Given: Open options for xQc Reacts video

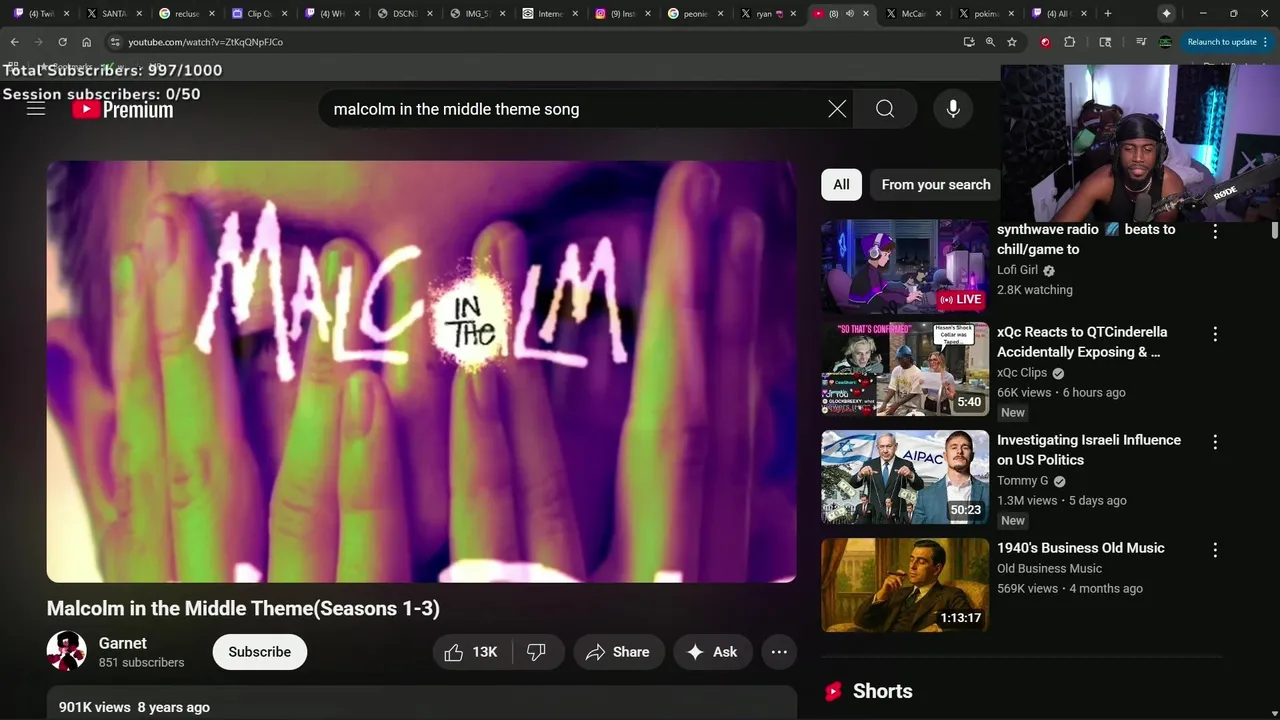Looking at the screenshot, I should click(x=1215, y=334).
